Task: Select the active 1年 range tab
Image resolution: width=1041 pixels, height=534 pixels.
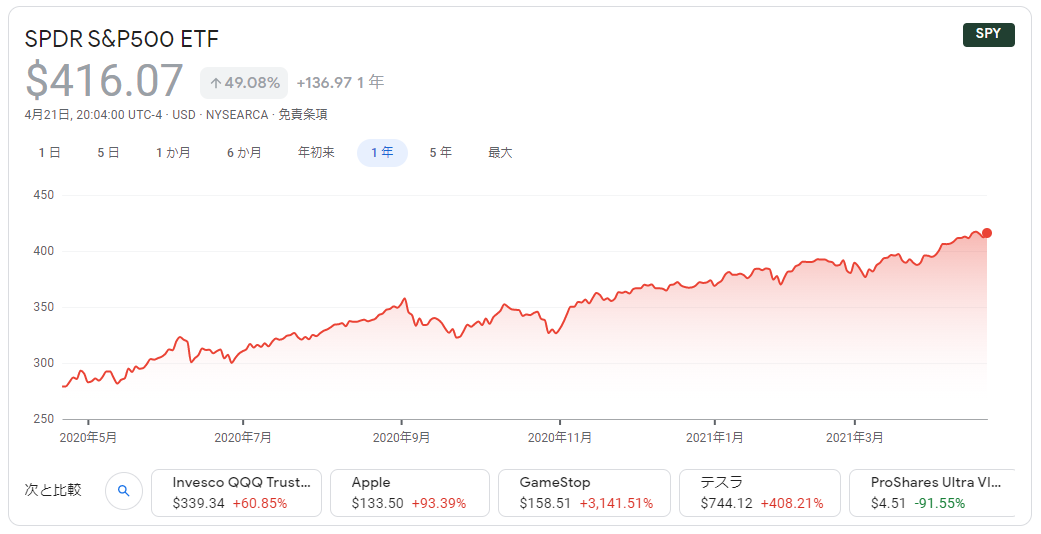Action: [382, 153]
